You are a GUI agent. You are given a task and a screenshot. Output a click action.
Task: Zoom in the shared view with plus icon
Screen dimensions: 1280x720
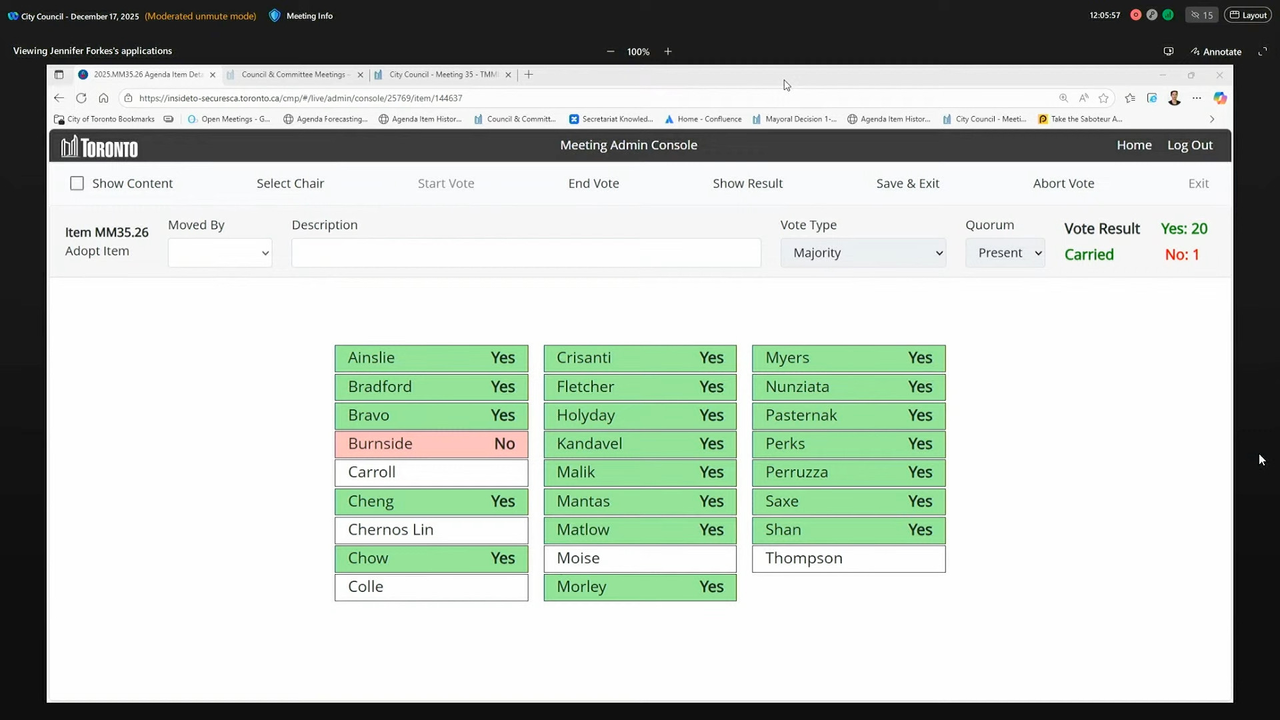pyautogui.click(x=668, y=51)
